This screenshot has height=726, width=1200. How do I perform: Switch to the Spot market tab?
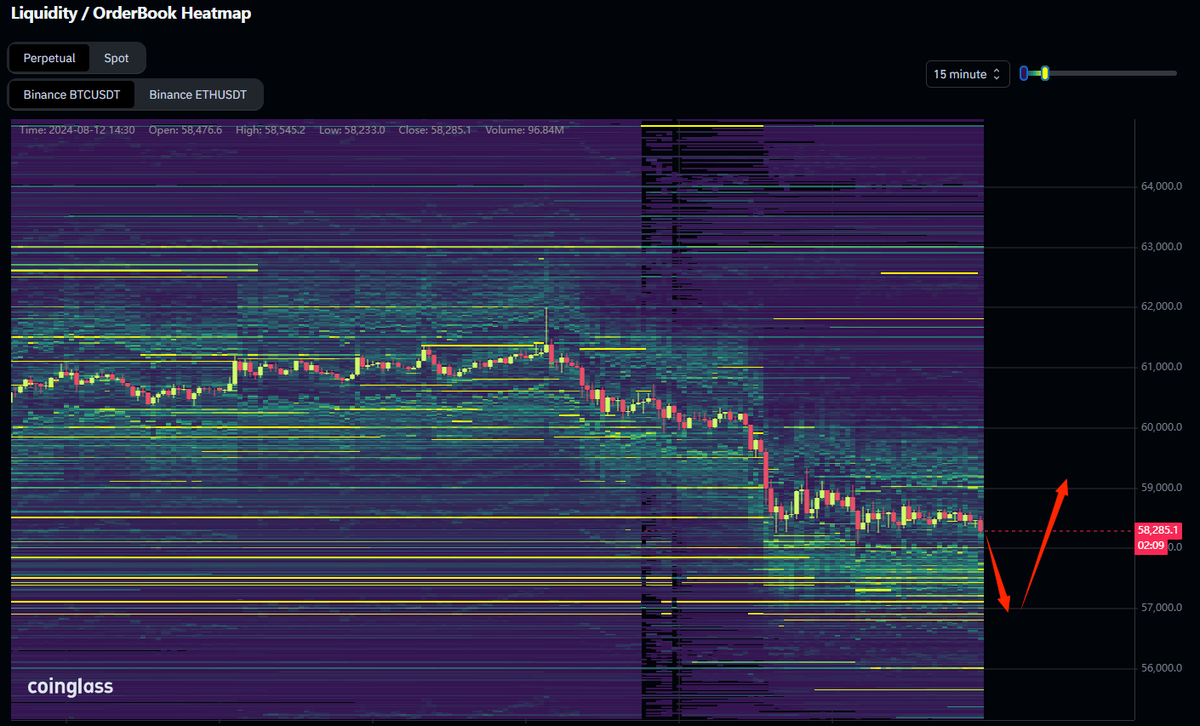[117, 58]
